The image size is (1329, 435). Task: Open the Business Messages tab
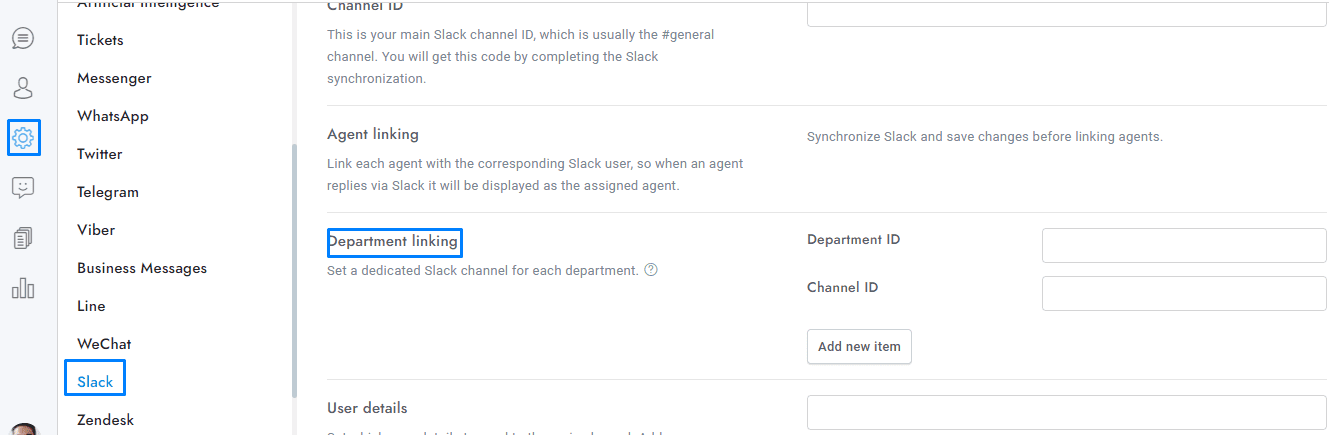click(x=142, y=268)
